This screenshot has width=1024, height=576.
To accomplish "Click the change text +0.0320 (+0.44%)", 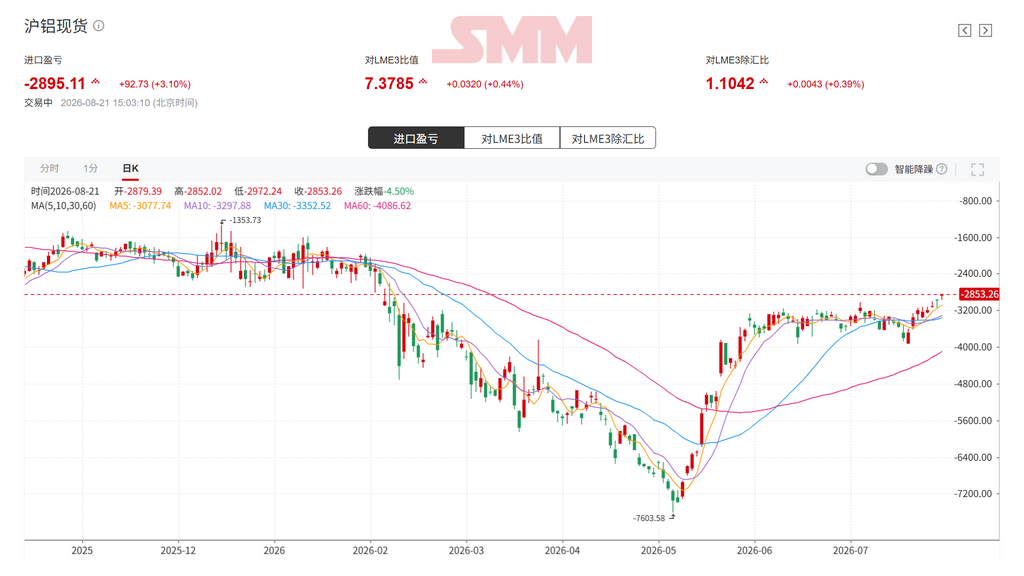I will (x=485, y=84).
